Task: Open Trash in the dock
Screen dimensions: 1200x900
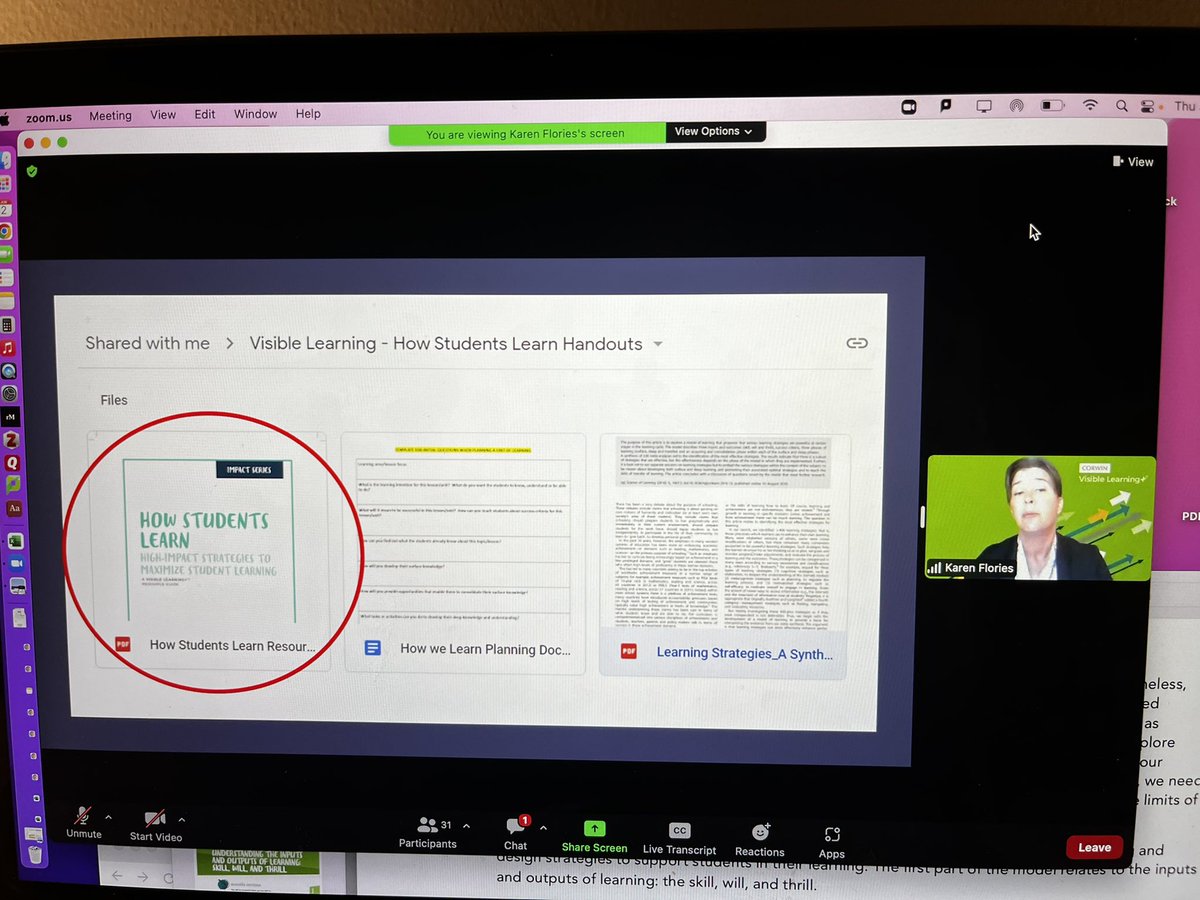Action: click(x=36, y=855)
